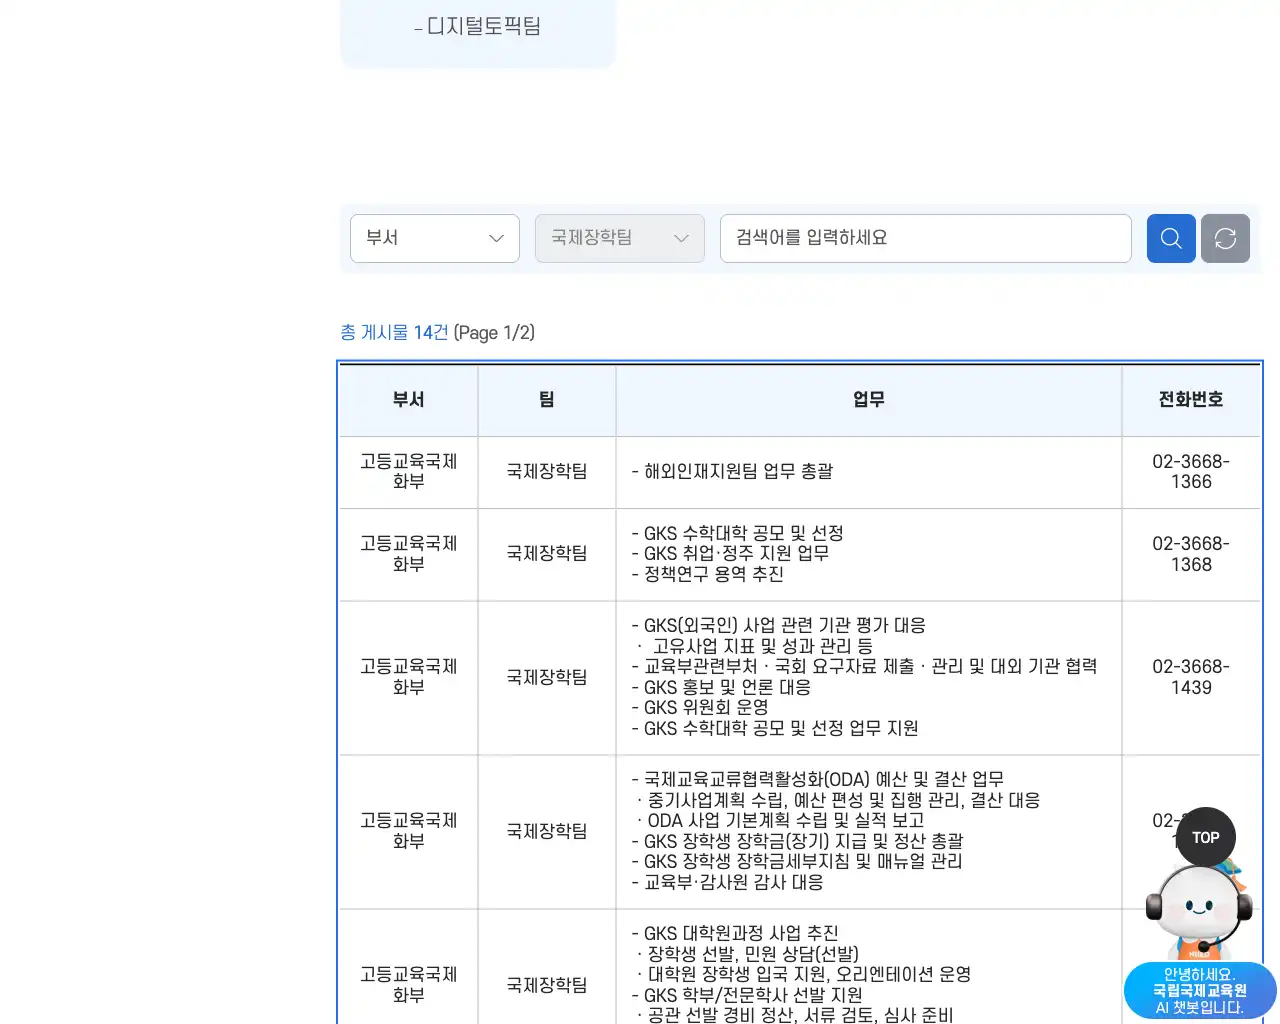Screen dimensions: 1280x1024
Task: Click the 업무 column header
Action: 869,400
